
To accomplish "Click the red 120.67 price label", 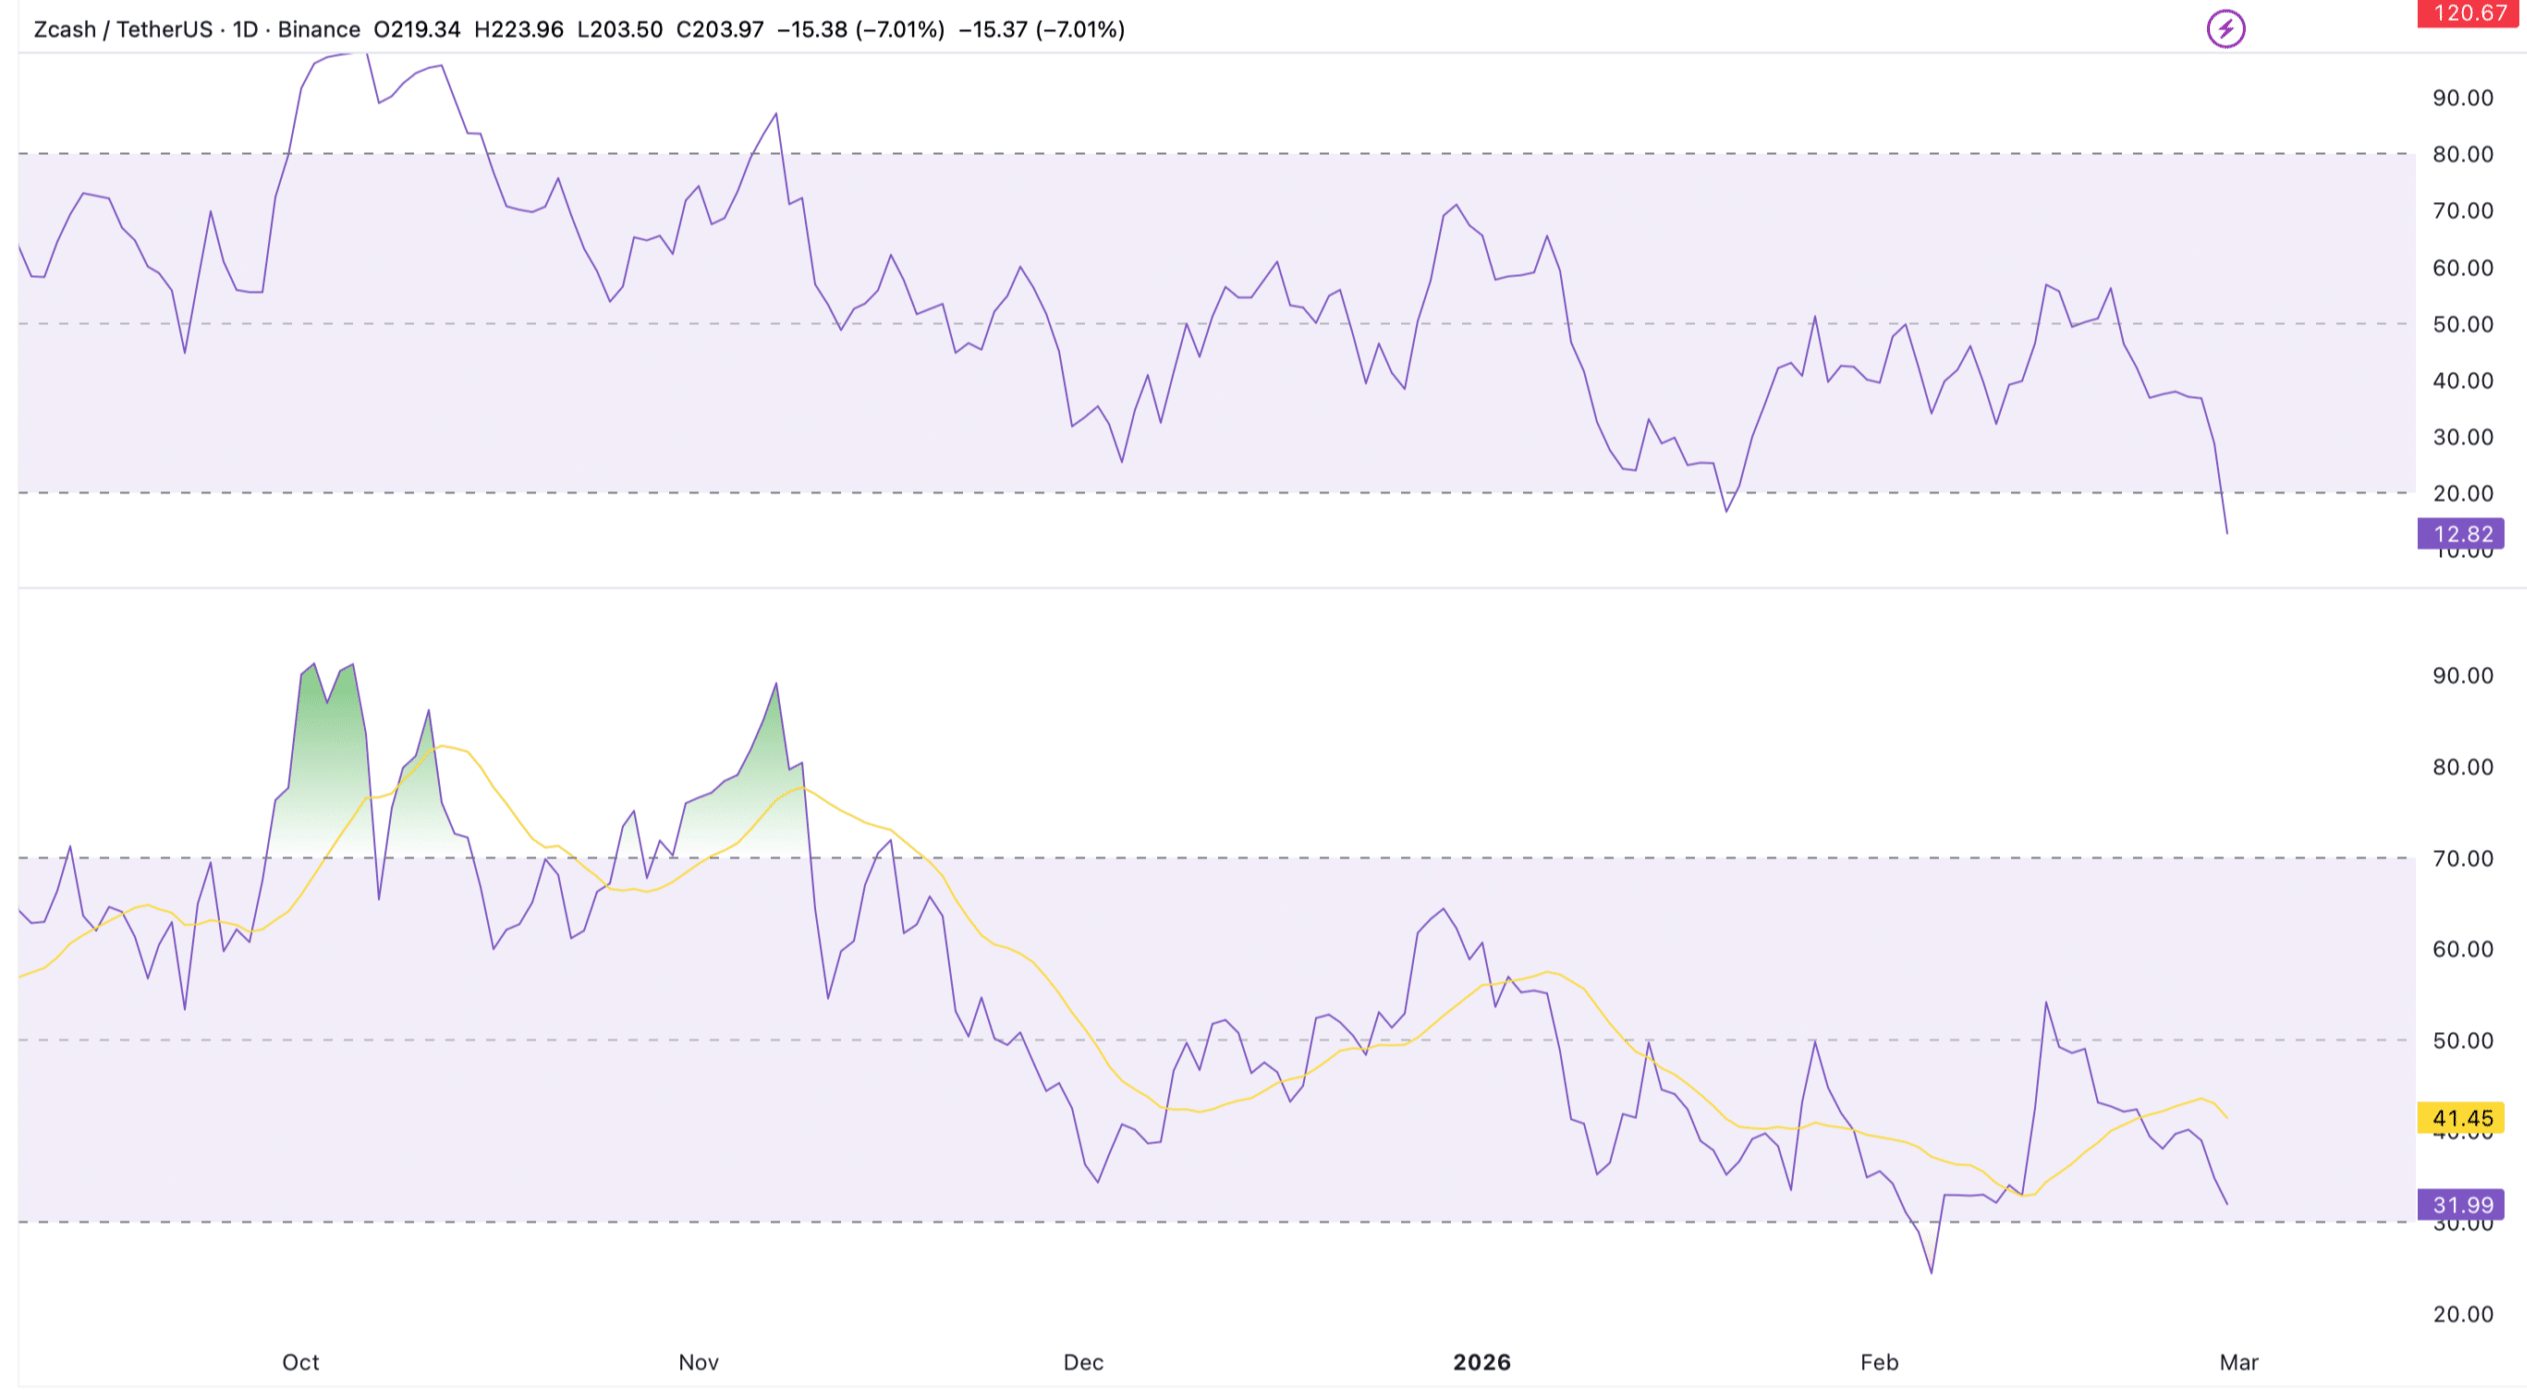I will (2467, 13).
